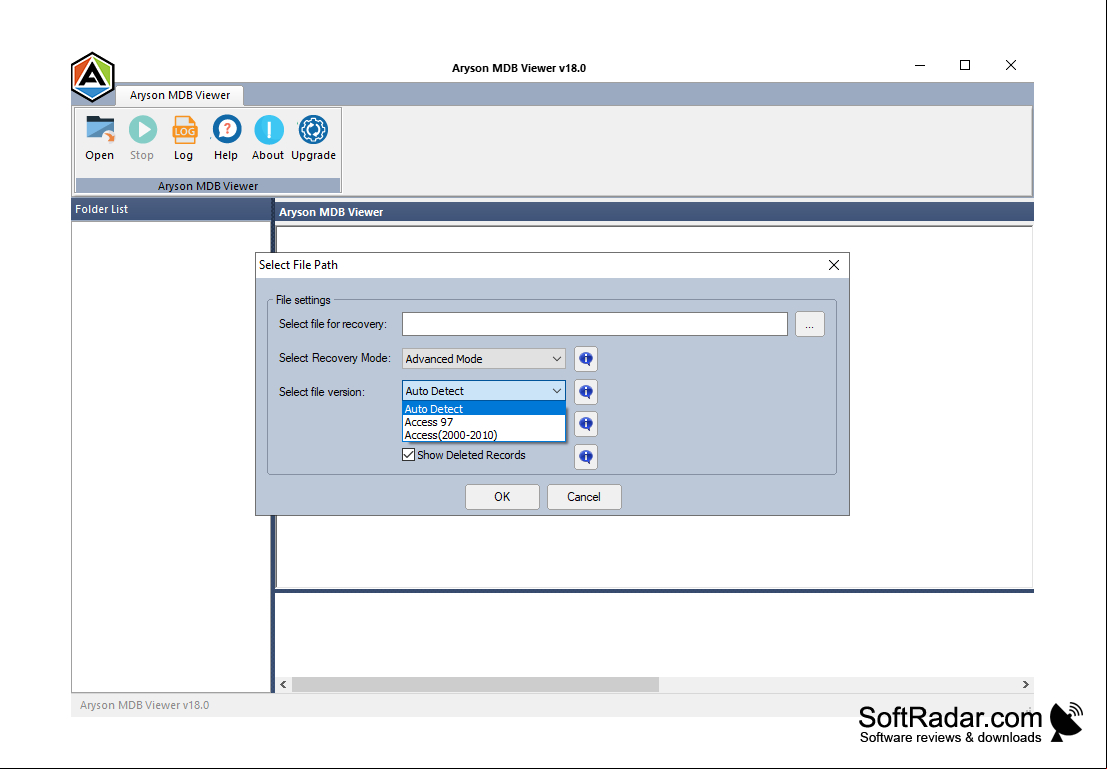Image resolution: width=1107 pixels, height=769 pixels.
Task: Click the Help icon
Action: pos(226,138)
